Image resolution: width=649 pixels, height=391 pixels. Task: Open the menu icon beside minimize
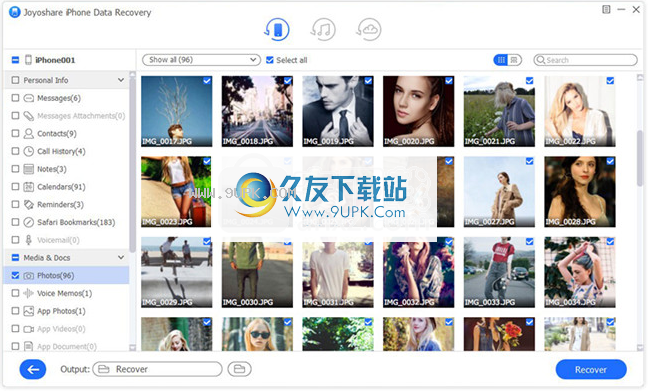tap(606, 9)
